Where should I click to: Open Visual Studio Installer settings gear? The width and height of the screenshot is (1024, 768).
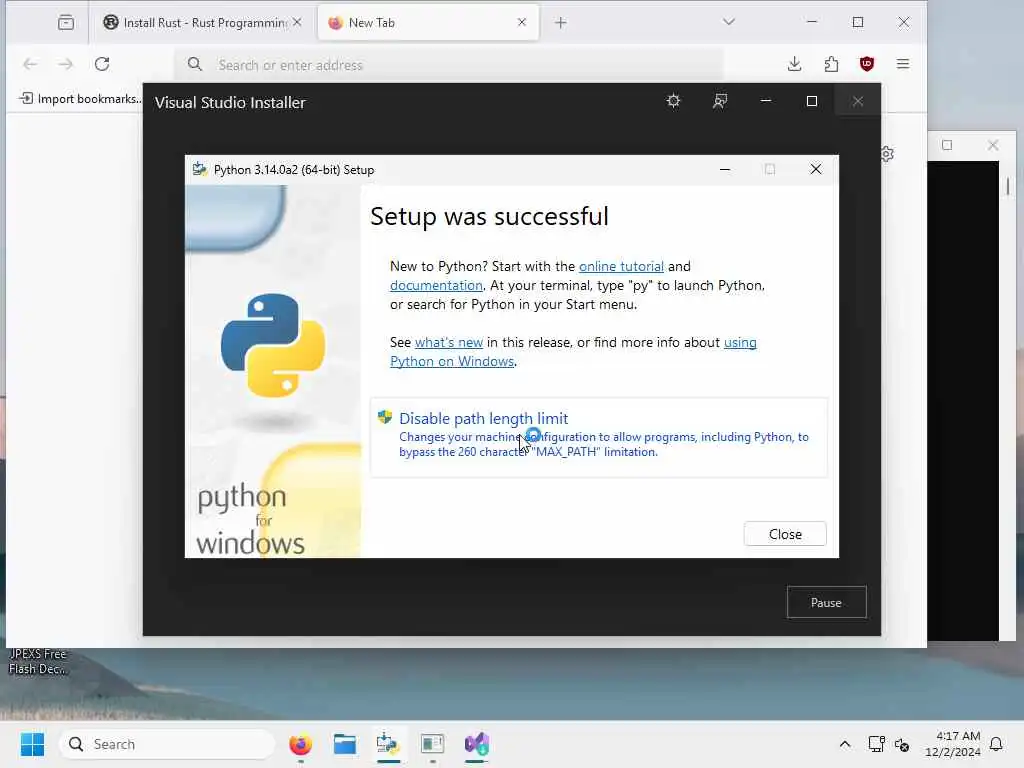[673, 101]
